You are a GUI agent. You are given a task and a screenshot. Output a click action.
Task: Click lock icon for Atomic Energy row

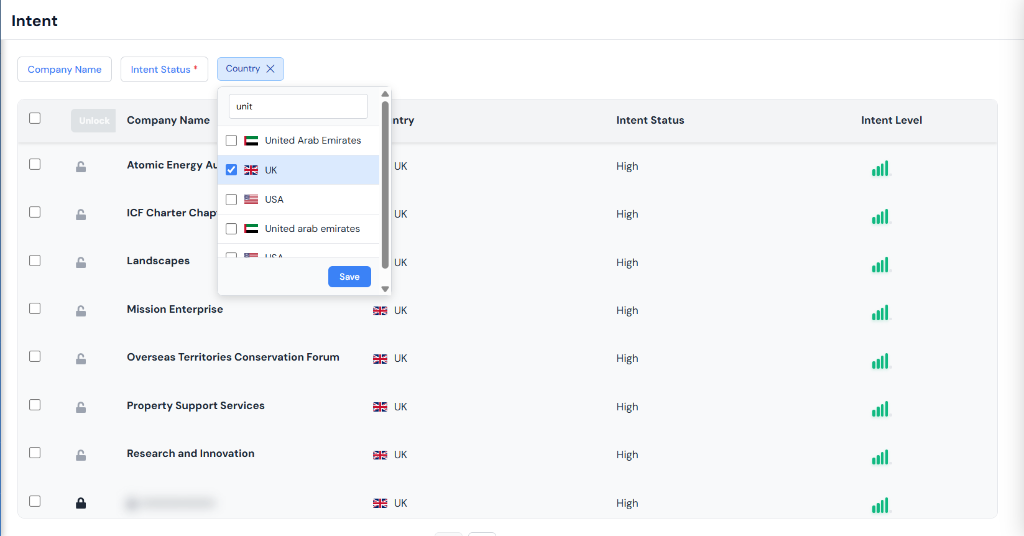(x=81, y=166)
